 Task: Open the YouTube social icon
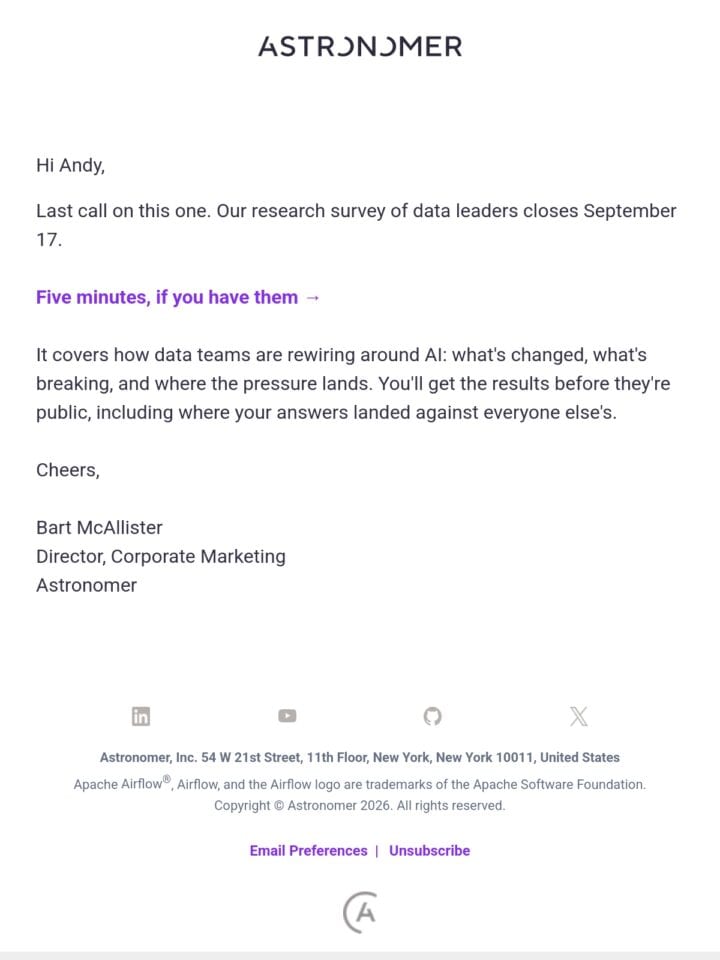coord(287,716)
